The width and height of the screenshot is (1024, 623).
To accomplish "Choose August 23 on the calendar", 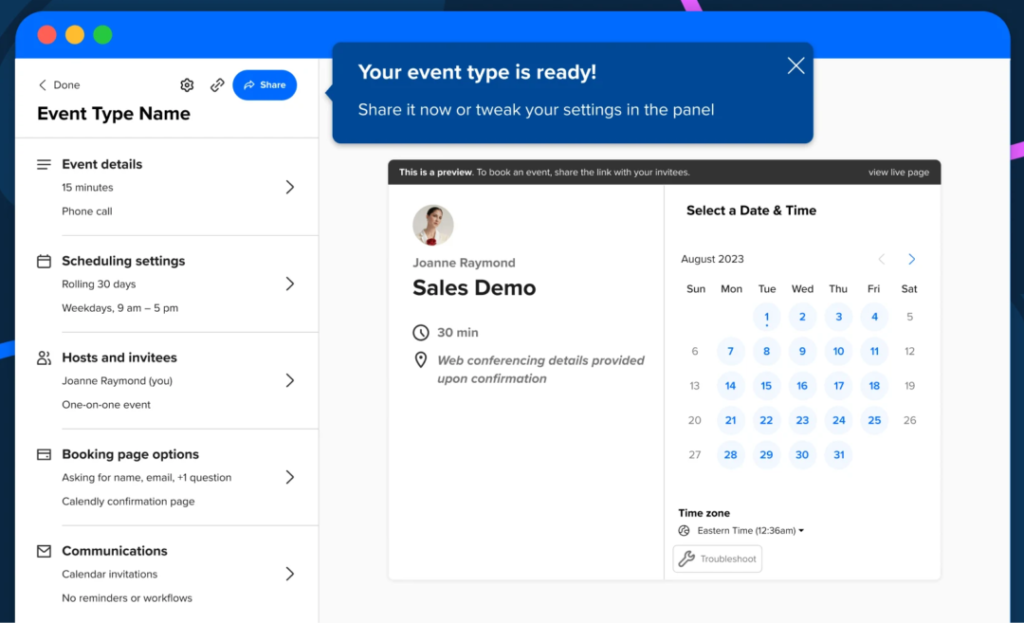I will point(803,421).
